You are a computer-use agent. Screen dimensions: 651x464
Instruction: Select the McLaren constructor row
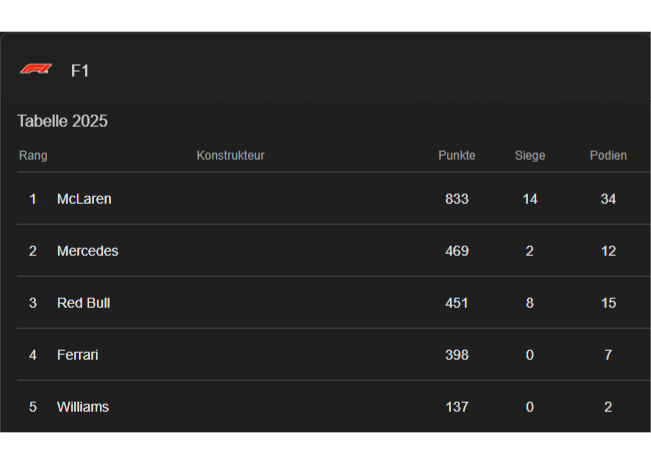(84, 199)
